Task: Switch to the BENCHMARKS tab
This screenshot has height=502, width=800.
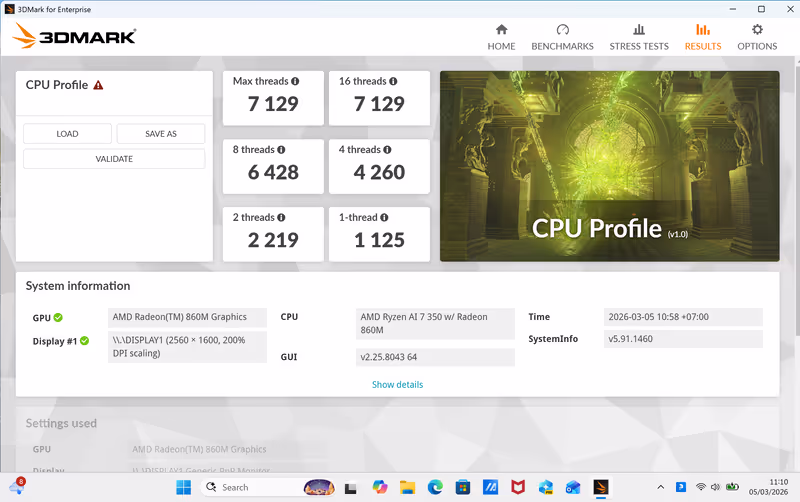Action: 562,37
